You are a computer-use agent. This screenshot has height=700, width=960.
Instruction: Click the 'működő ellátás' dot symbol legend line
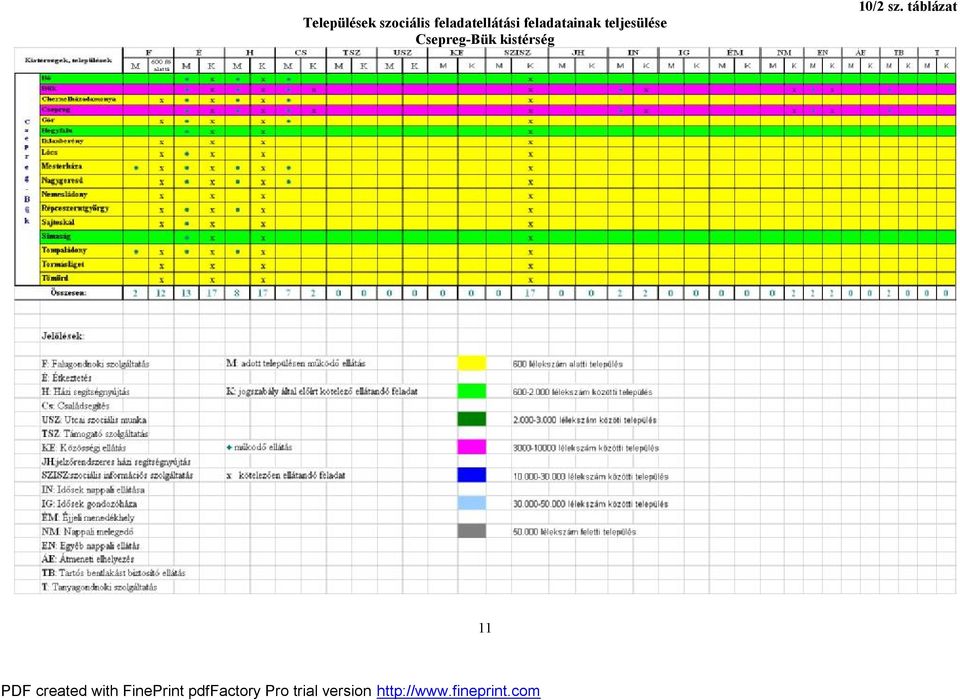259,447
